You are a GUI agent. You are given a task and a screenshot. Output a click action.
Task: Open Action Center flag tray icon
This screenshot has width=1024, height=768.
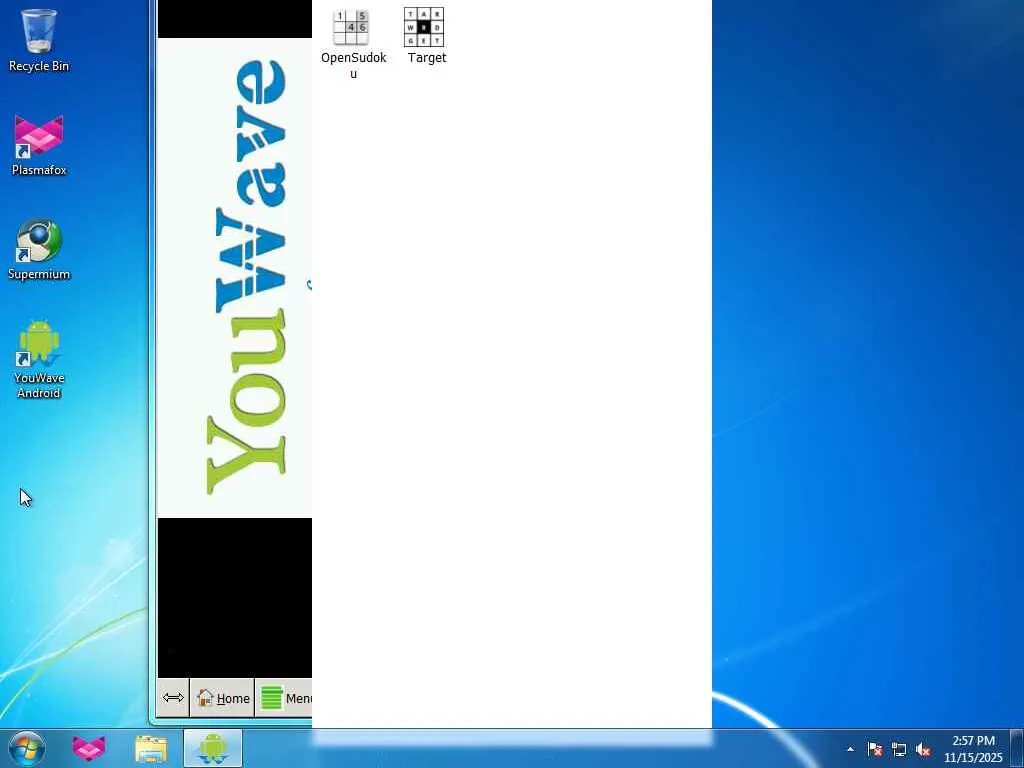pyautogui.click(x=875, y=749)
